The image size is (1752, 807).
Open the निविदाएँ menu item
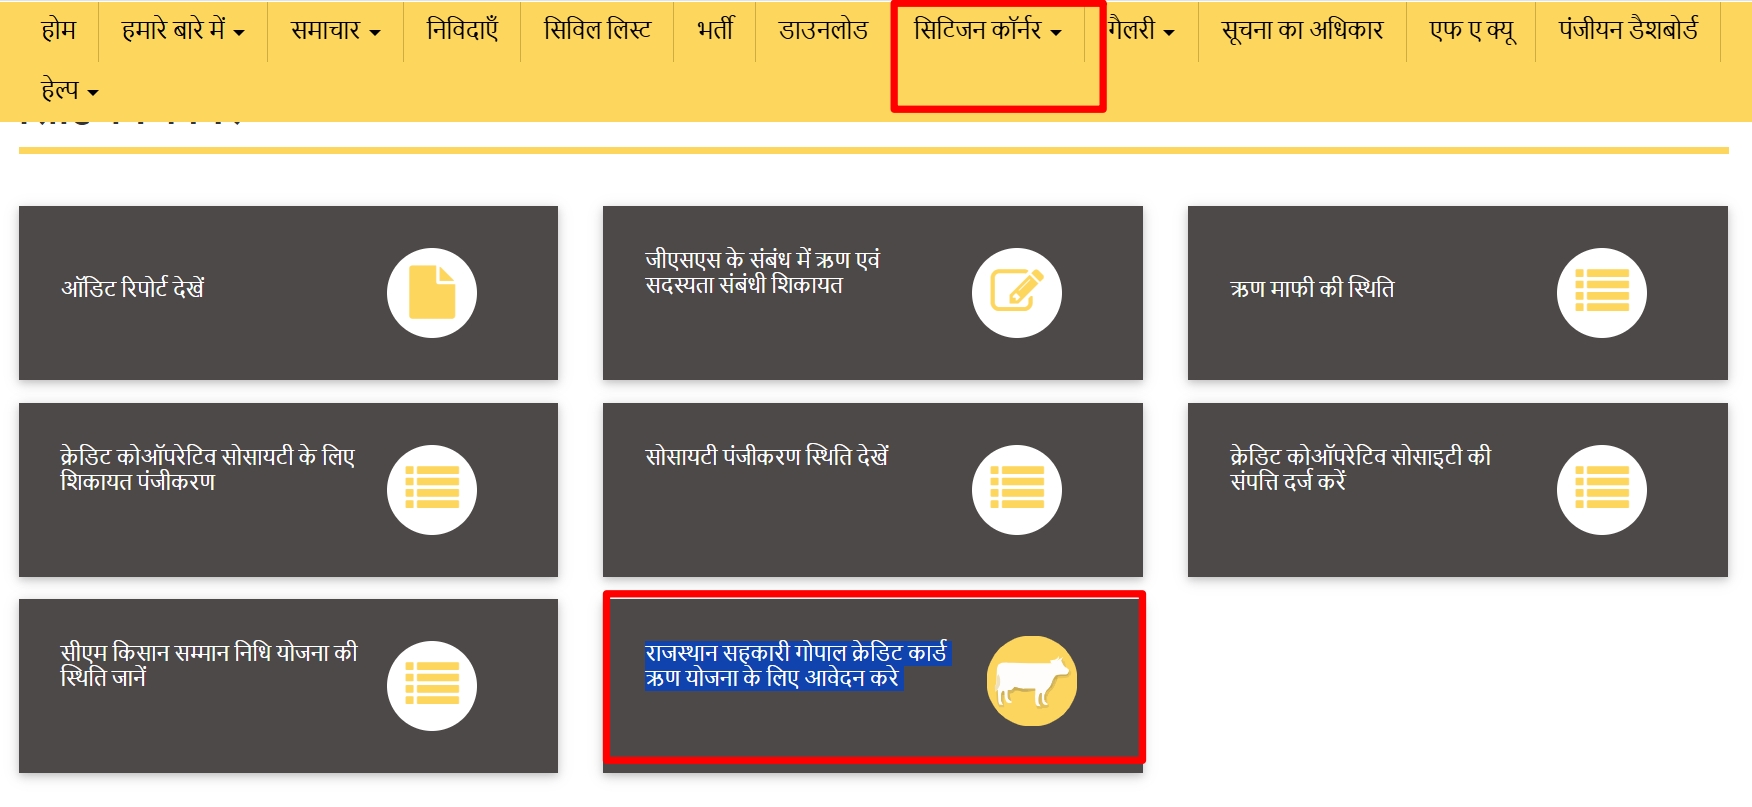click(462, 31)
